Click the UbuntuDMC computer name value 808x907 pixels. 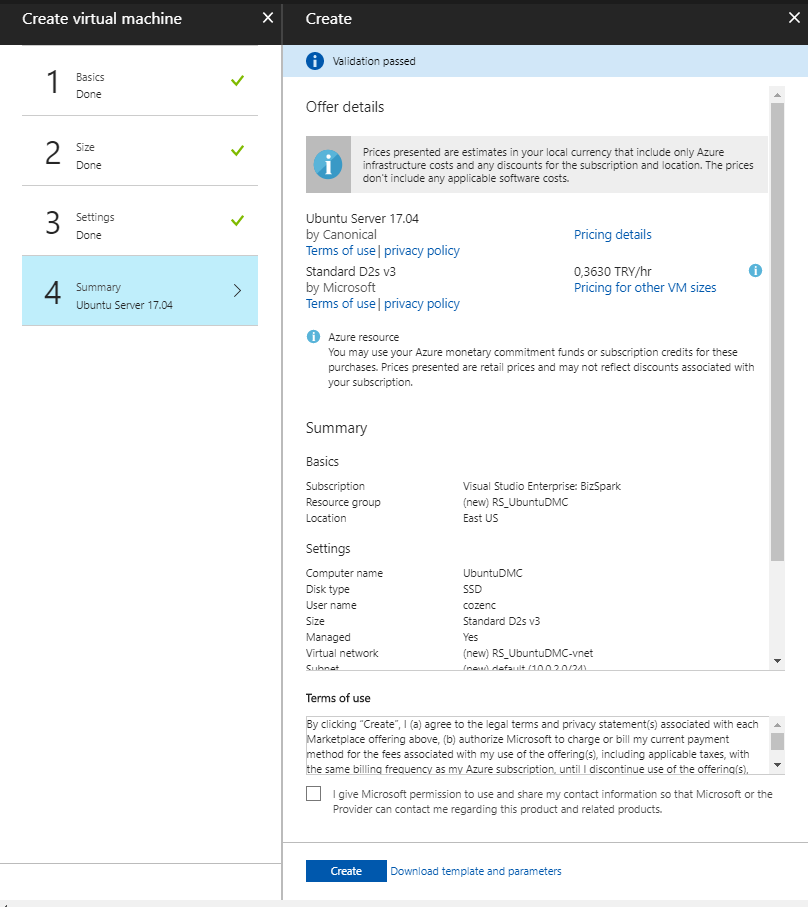(x=492, y=573)
